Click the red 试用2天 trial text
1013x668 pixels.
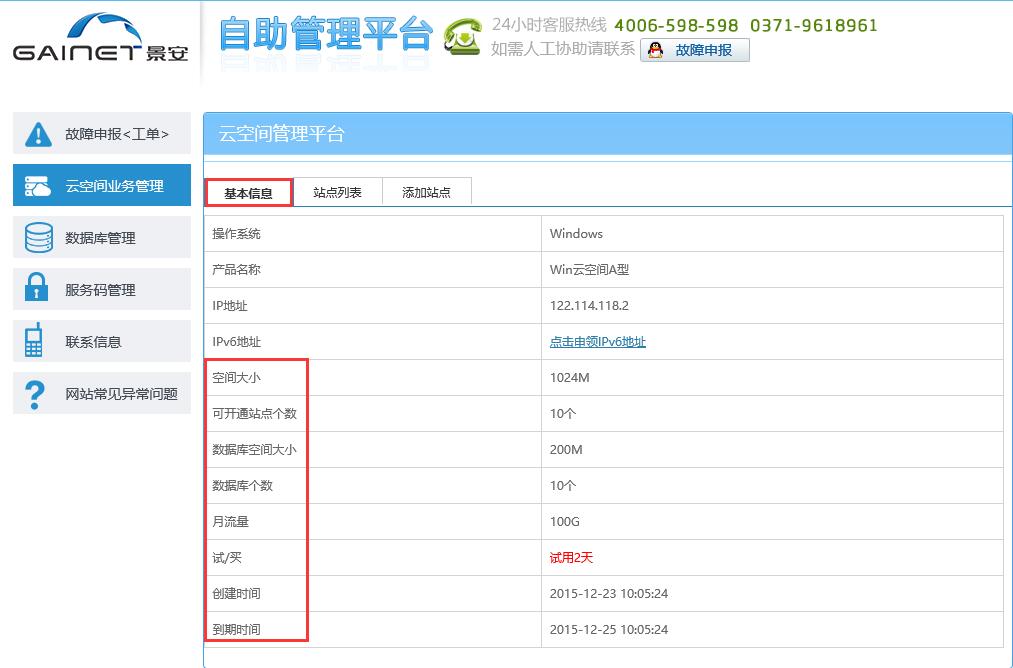click(571, 558)
